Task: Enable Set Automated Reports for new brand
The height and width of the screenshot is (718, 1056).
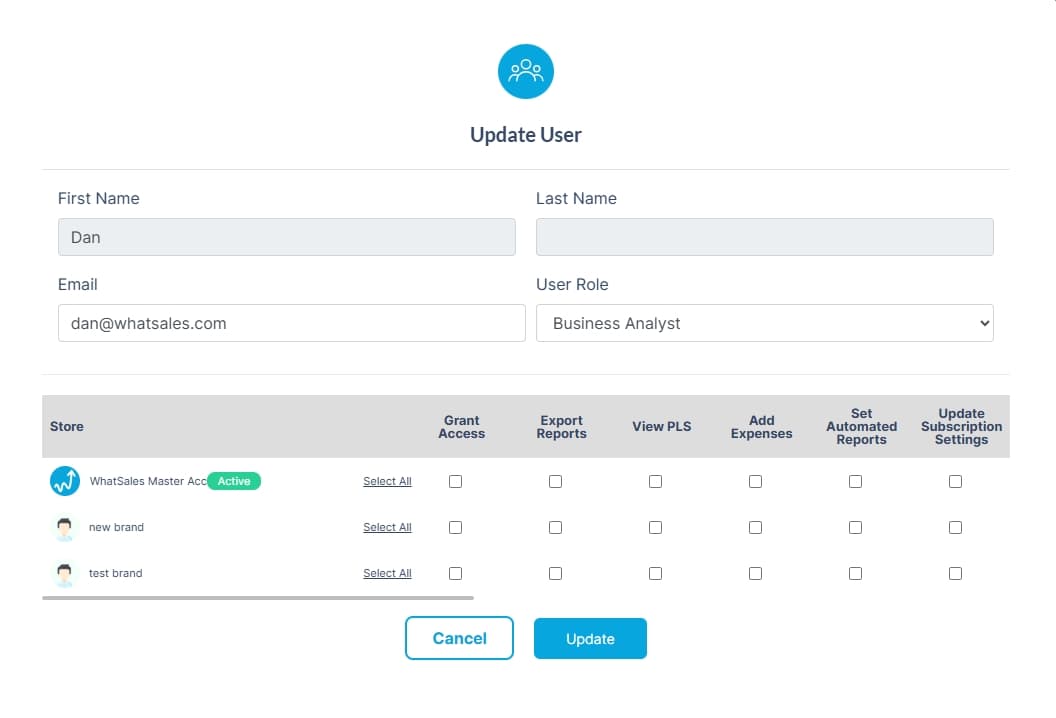Action: click(855, 527)
